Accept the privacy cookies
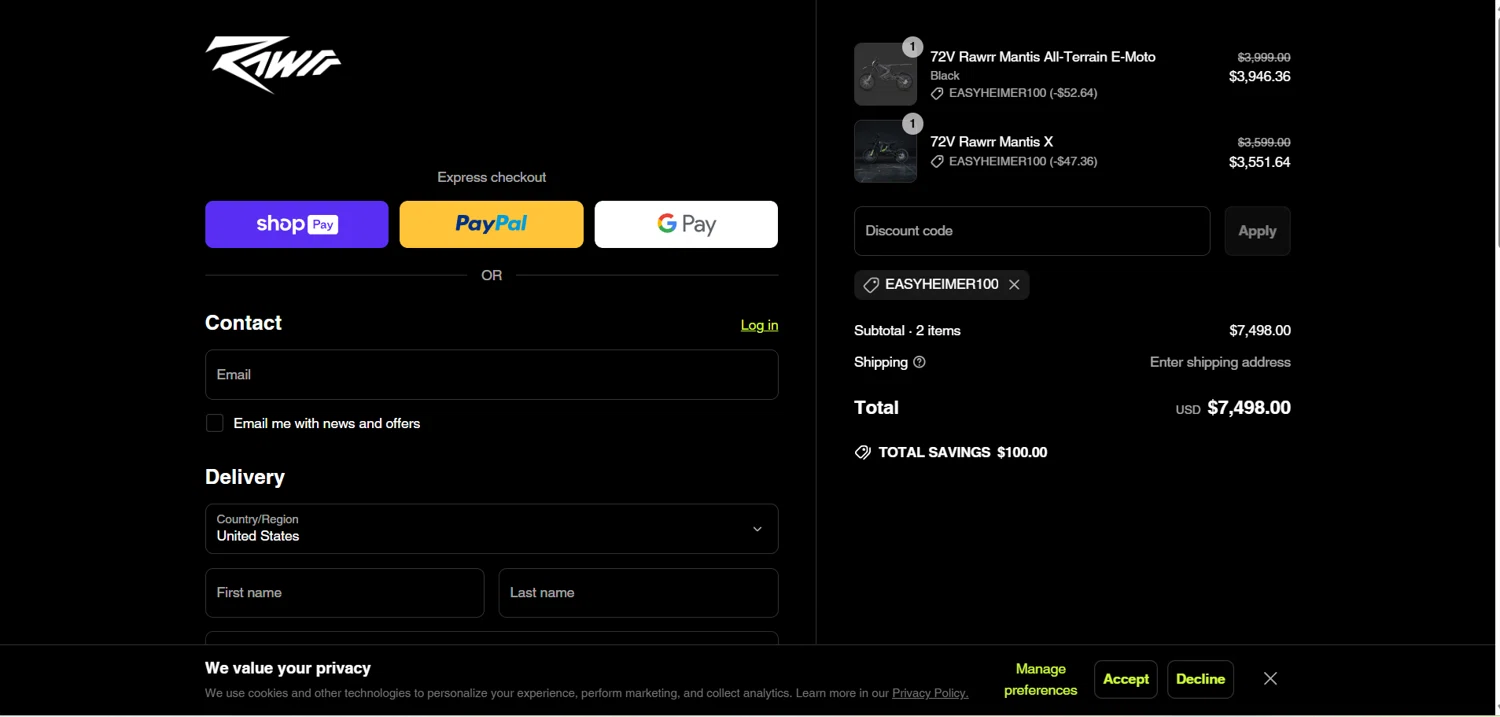Viewport: 1500px width, 717px height. click(1126, 679)
